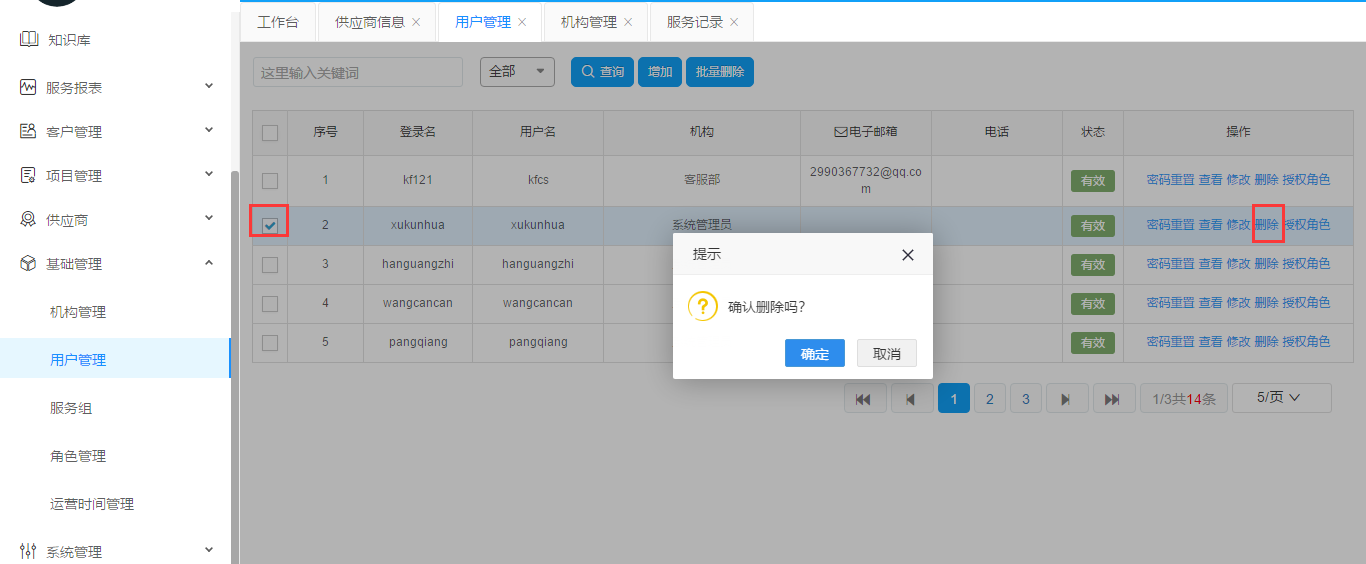Tick the checkbox for row kf121
The width and height of the screenshot is (1366, 564).
(270, 181)
